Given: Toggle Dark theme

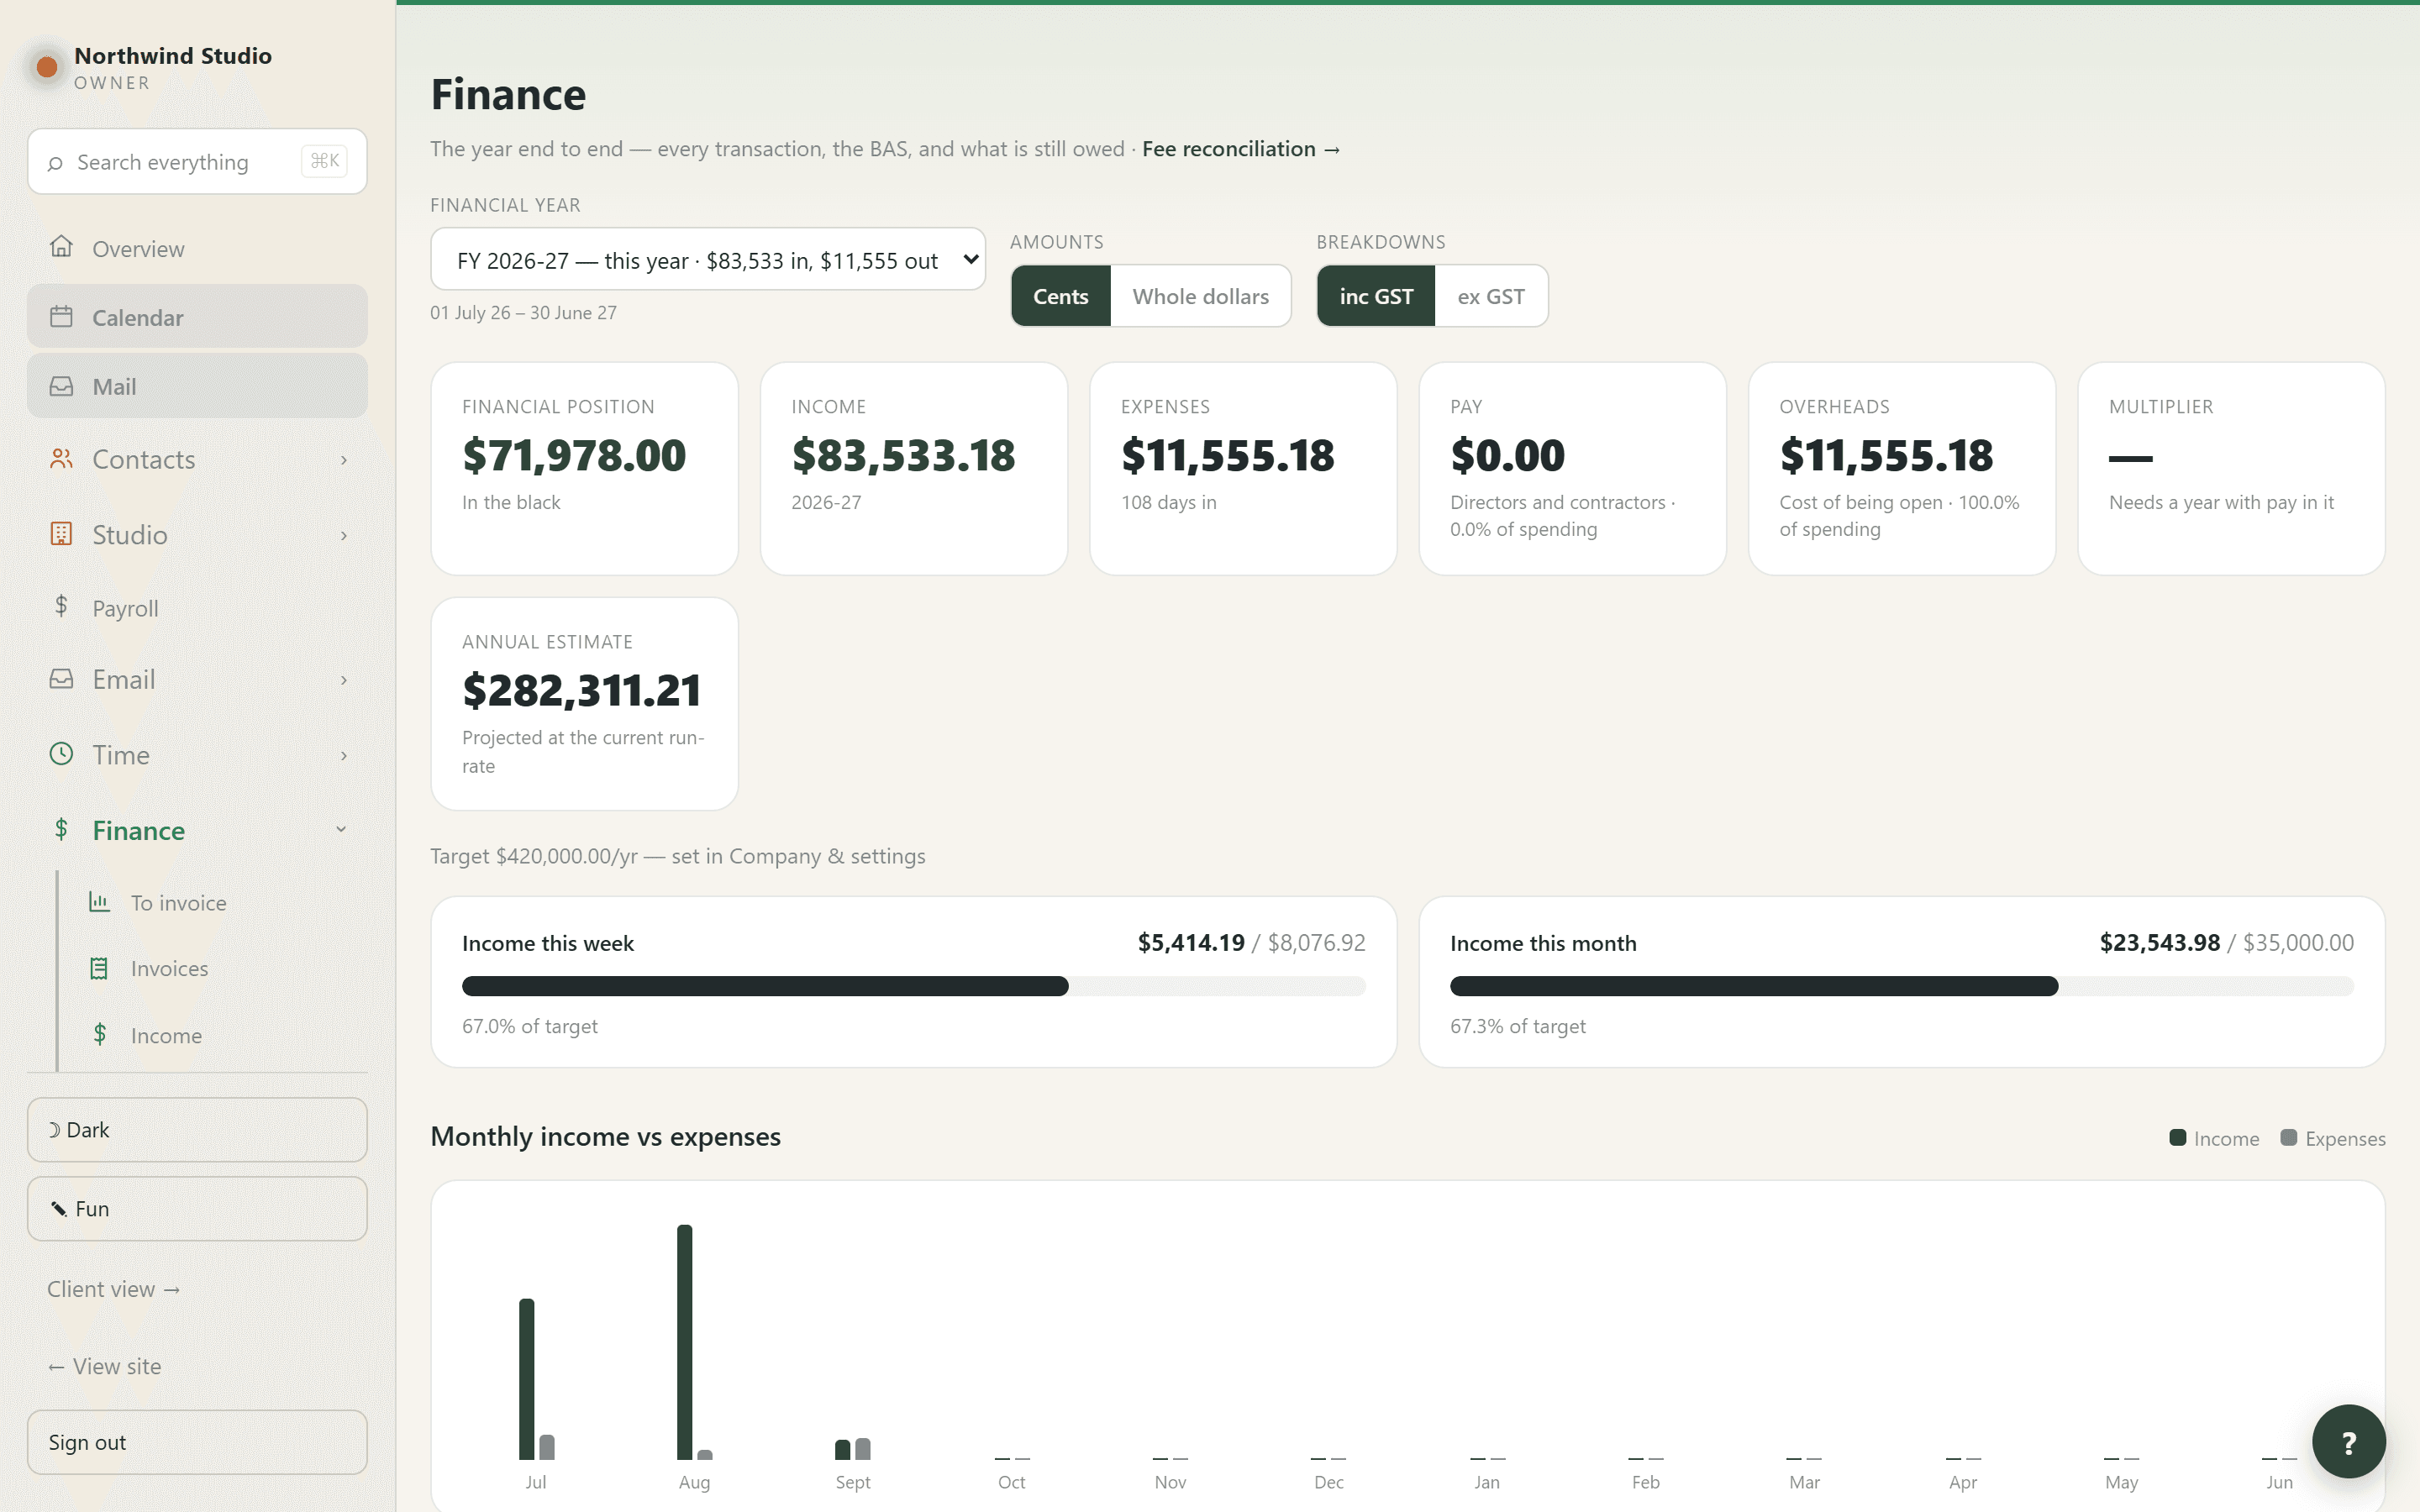Looking at the screenshot, I should [197, 1130].
